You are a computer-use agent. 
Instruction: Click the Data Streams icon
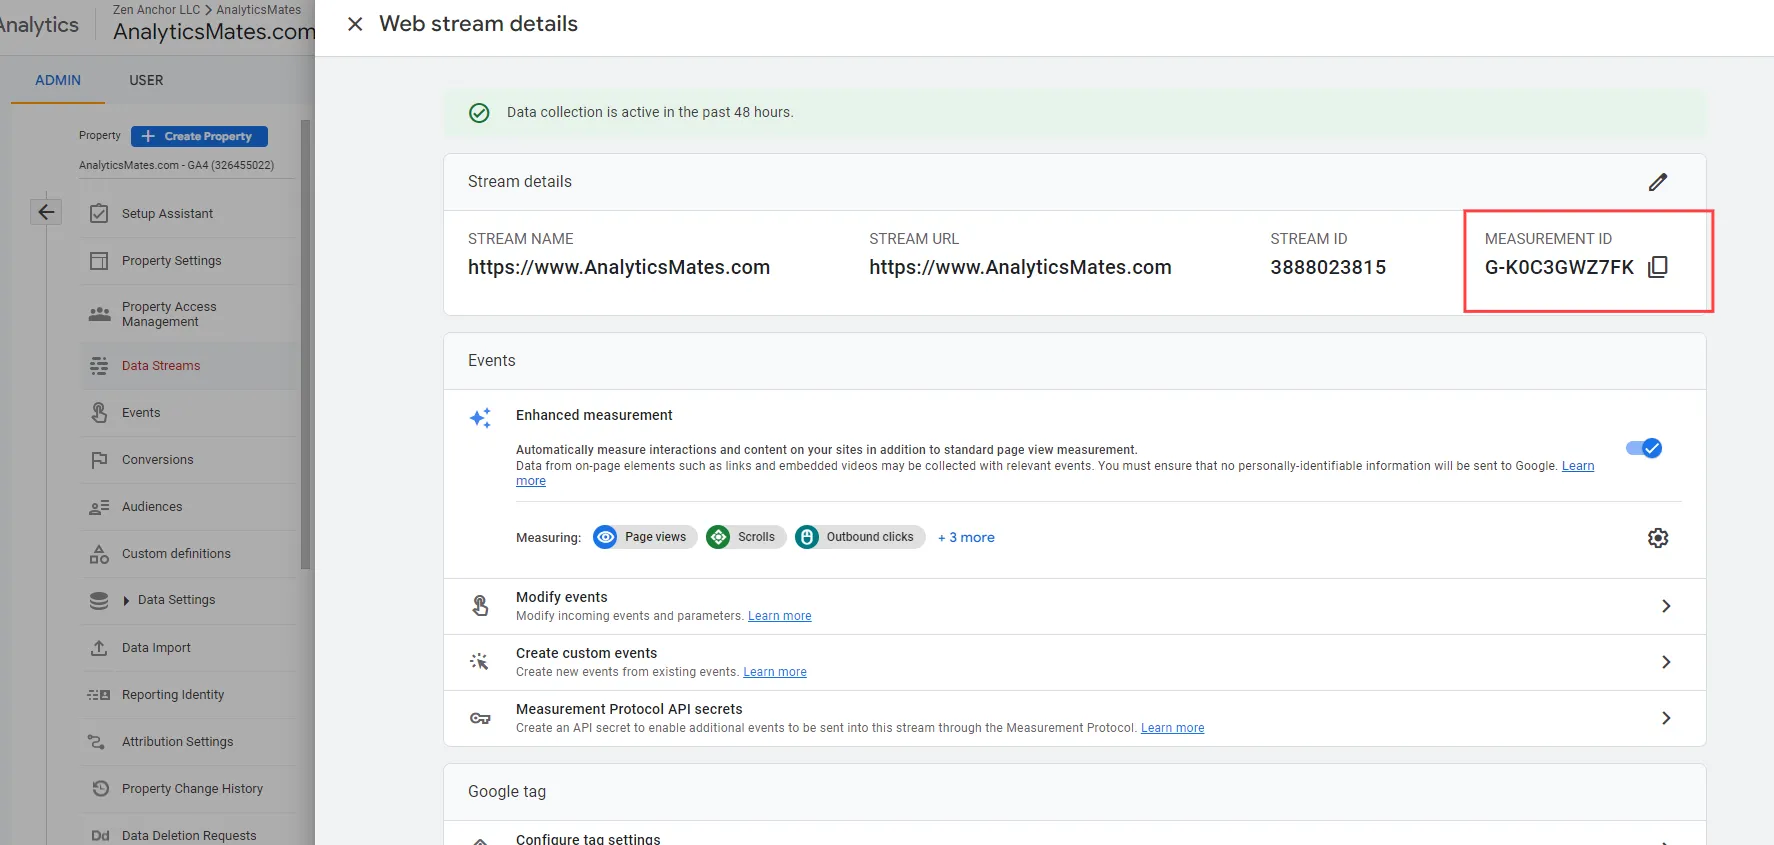99,366
